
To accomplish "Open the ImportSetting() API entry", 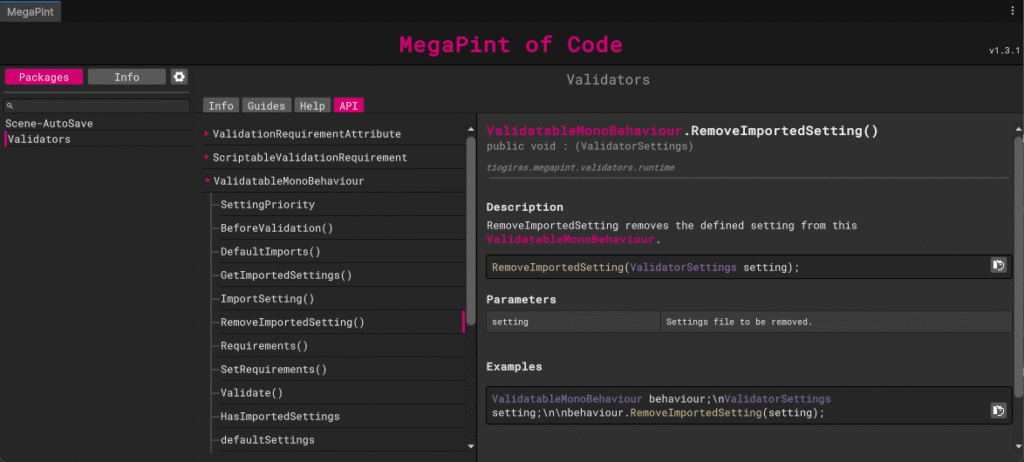I will [267, 299].
